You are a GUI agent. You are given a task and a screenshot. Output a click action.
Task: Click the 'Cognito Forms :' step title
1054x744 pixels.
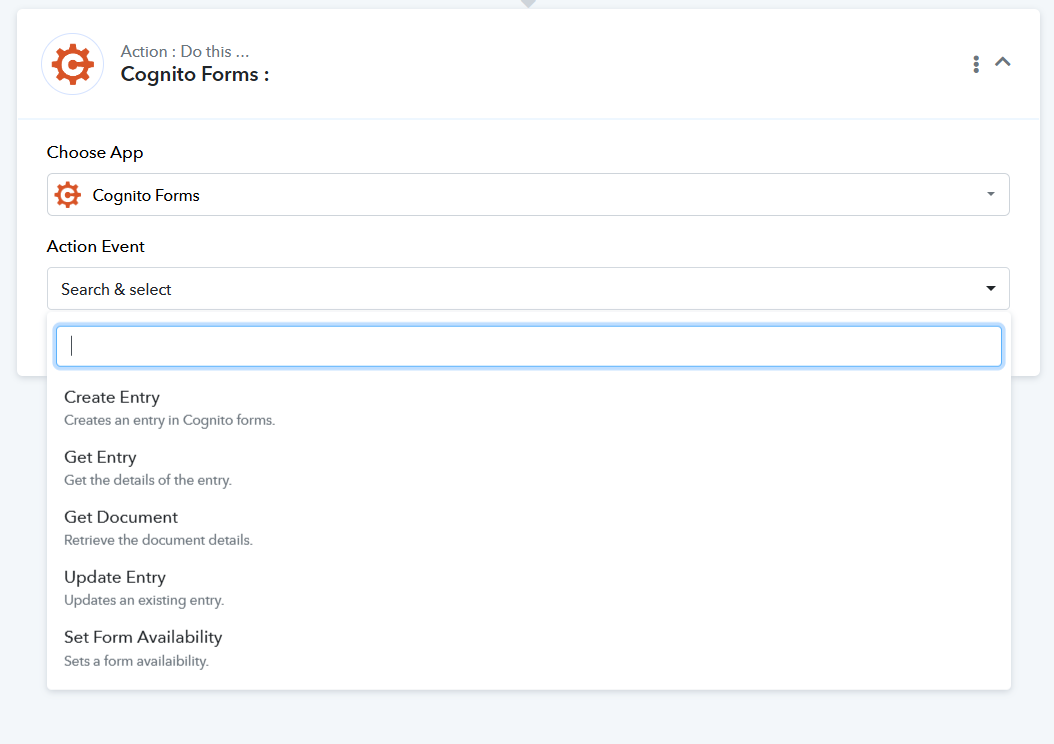click(x=195, y=74)
